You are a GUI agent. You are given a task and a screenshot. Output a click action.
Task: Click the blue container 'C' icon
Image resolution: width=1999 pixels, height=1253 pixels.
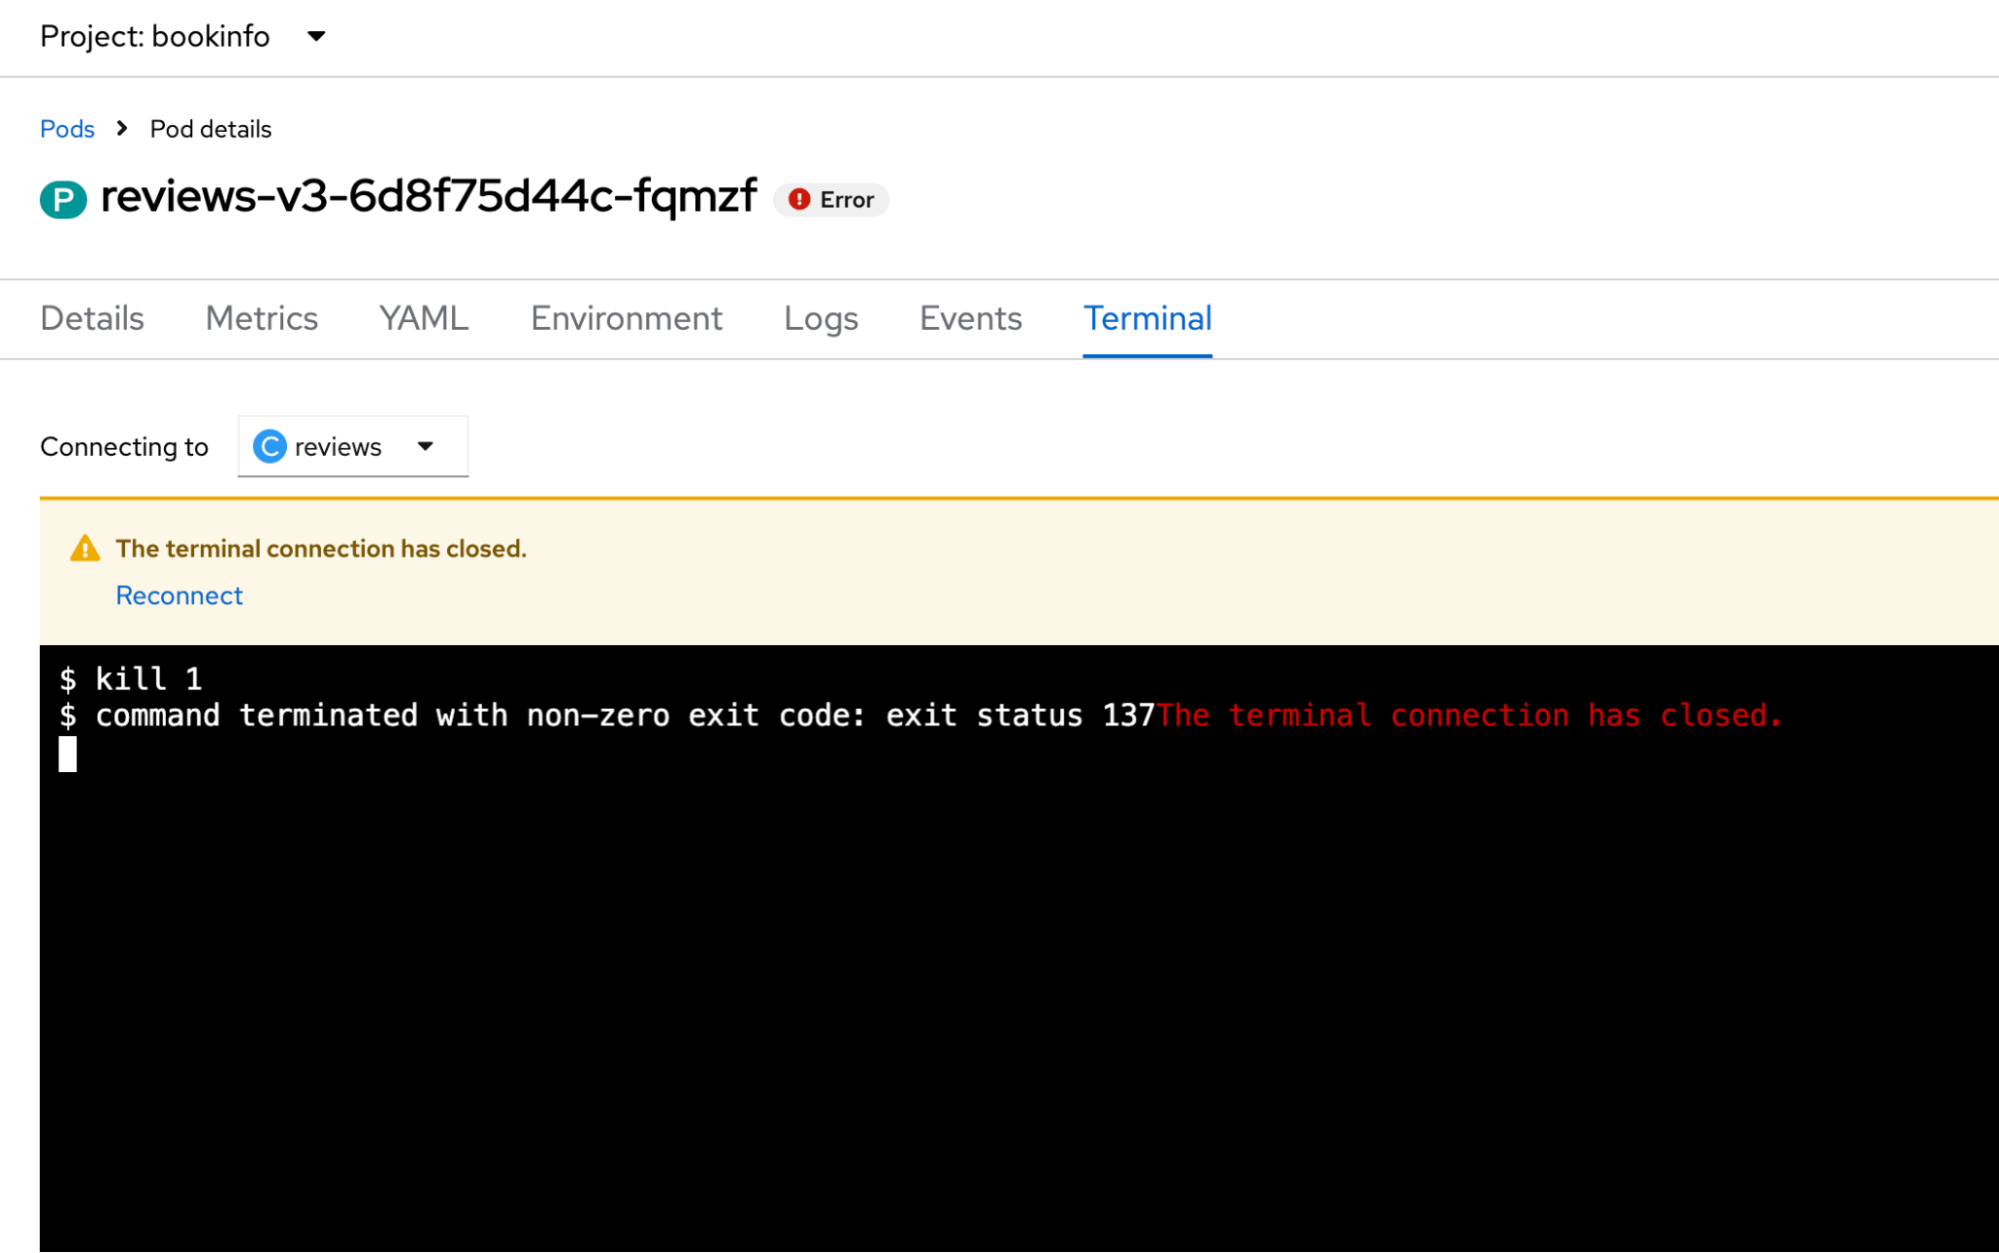tap(270, 446)
